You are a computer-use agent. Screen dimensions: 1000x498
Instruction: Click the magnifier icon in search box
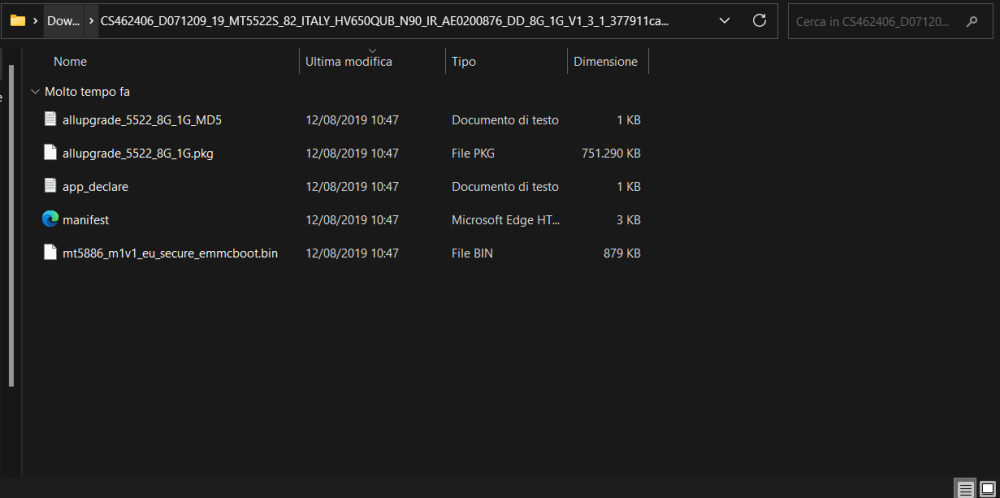(x=972, y=21)
